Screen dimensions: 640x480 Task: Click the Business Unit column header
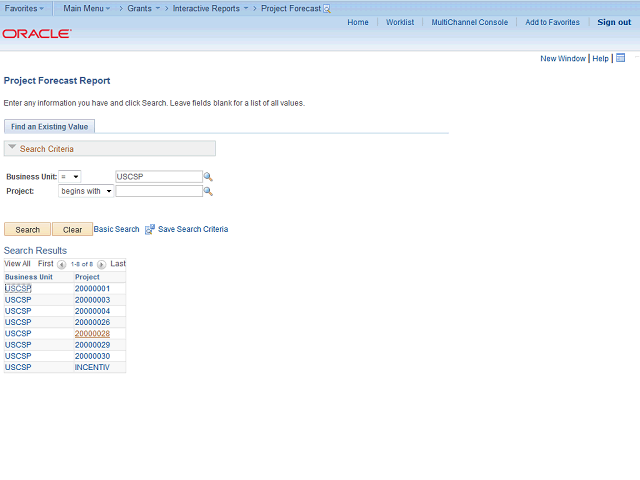(29, 277)
